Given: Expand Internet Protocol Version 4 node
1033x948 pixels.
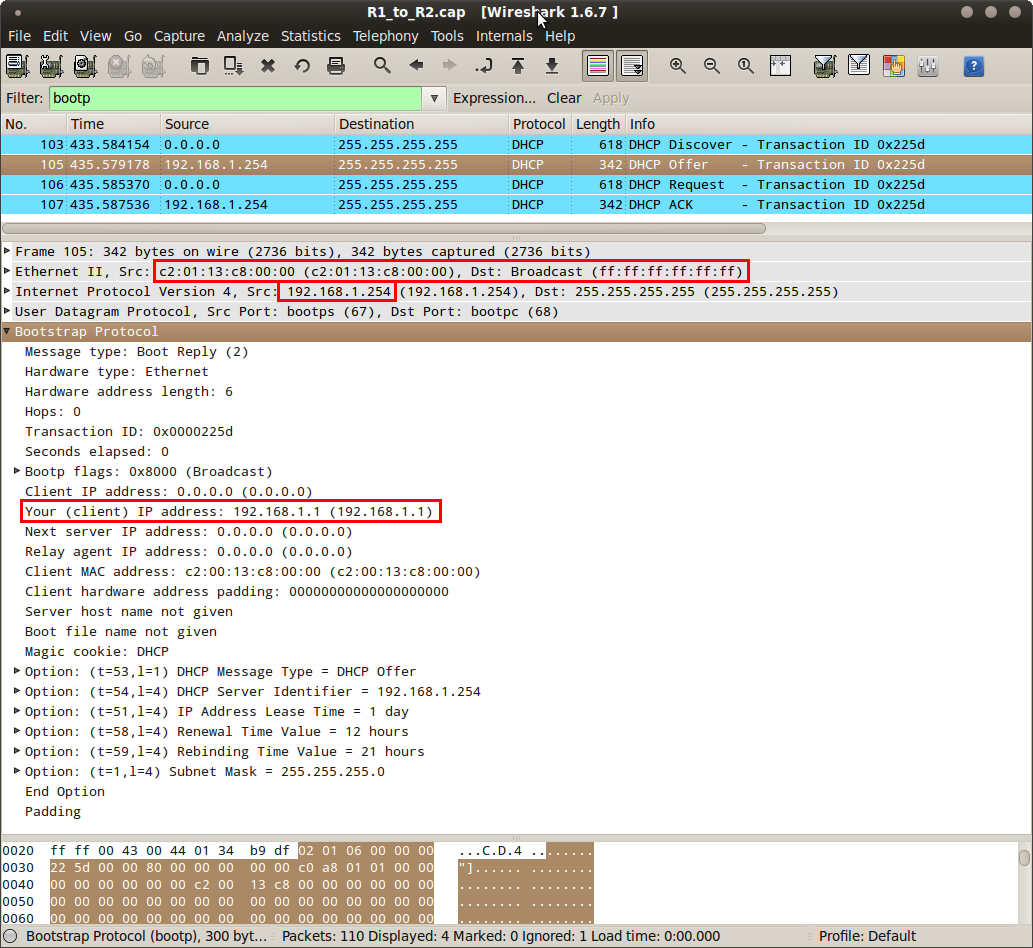Looking at the screenshot, I should [x=7, y=291].
